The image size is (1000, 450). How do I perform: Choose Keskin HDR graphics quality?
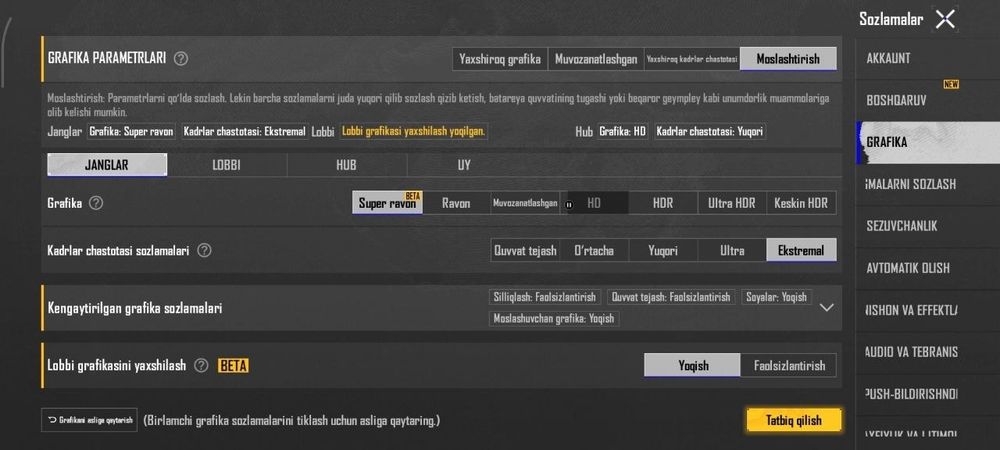801,203
